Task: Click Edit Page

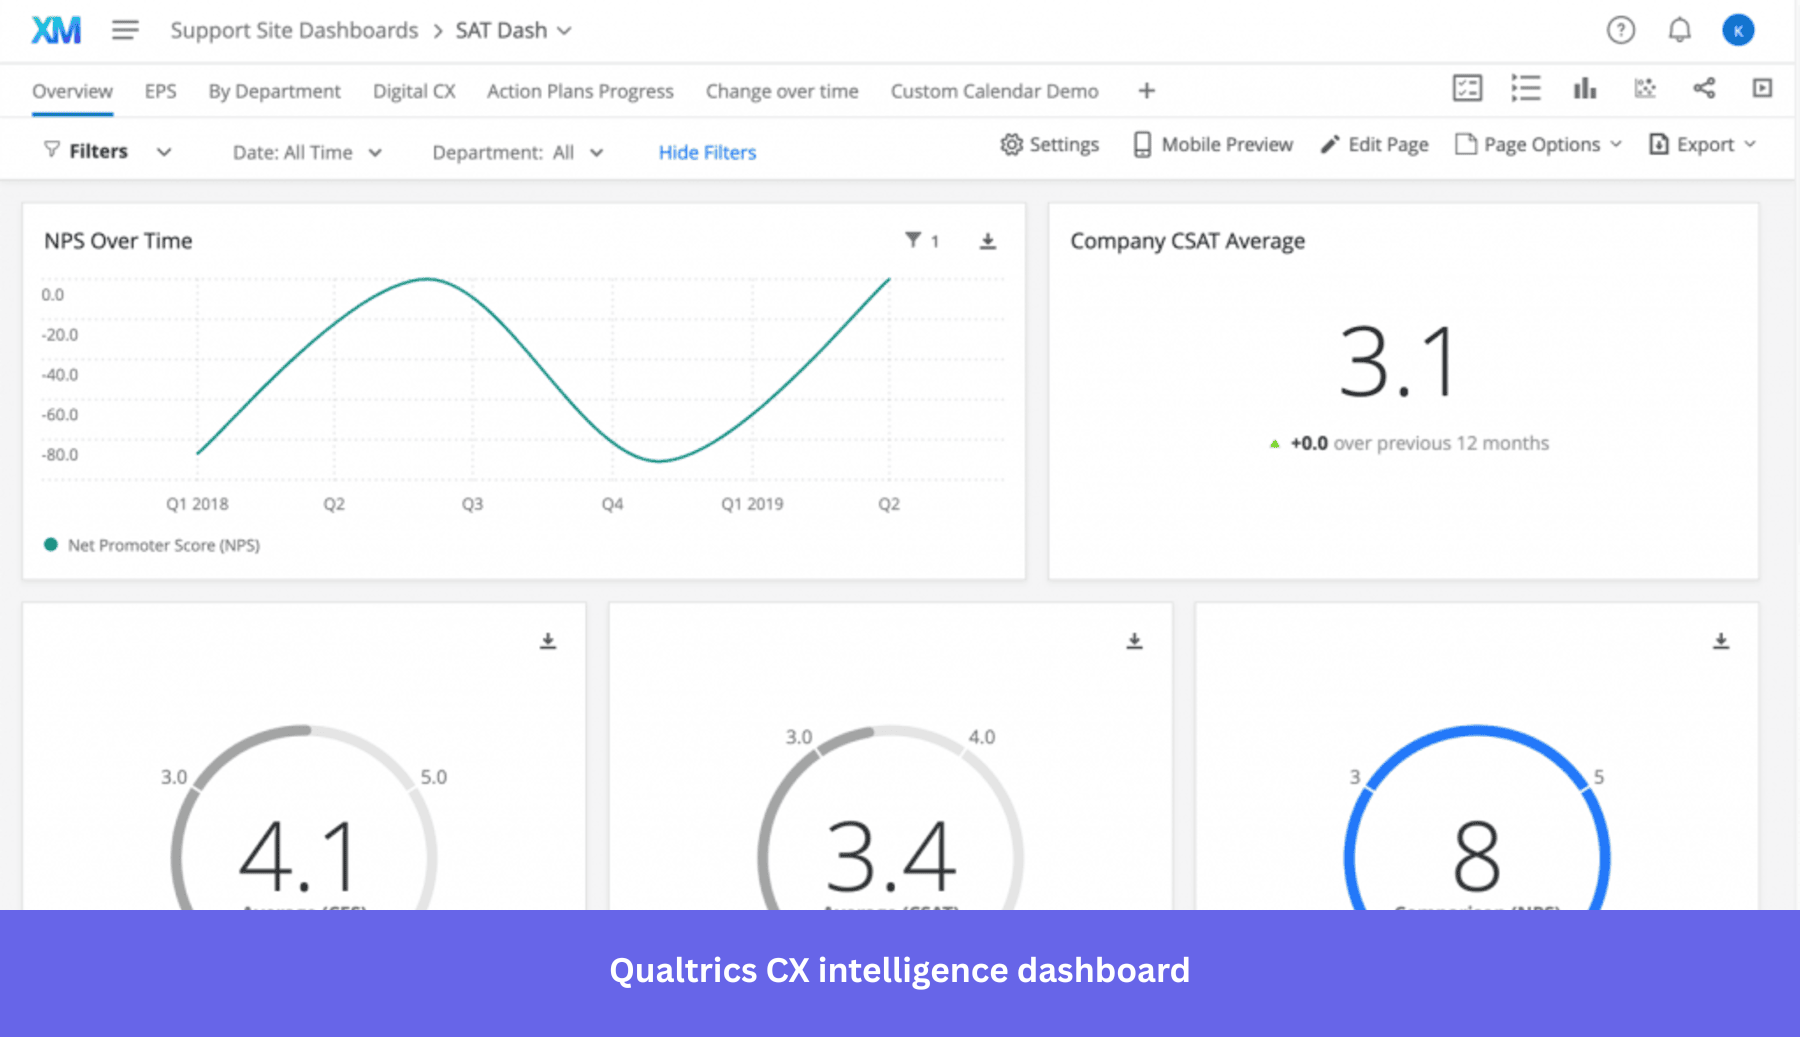Action: pos(1374,144)
